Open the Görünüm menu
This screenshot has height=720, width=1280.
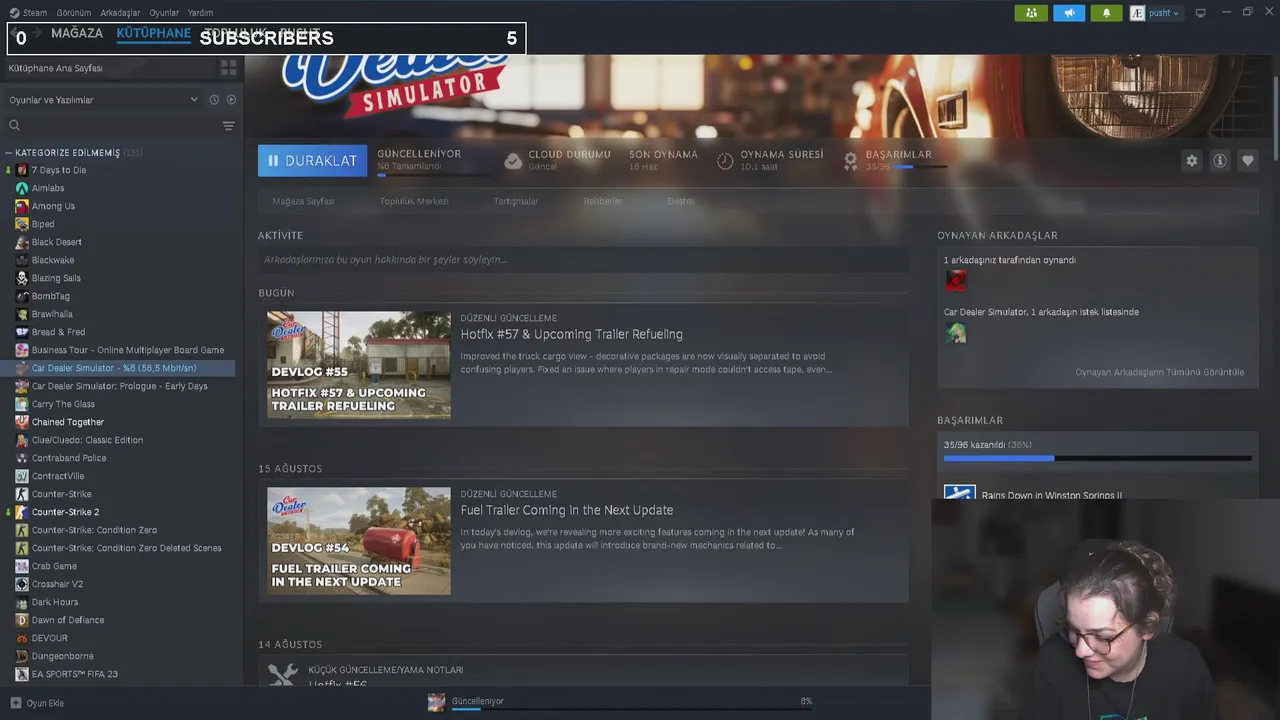click(x=74, y=13)
